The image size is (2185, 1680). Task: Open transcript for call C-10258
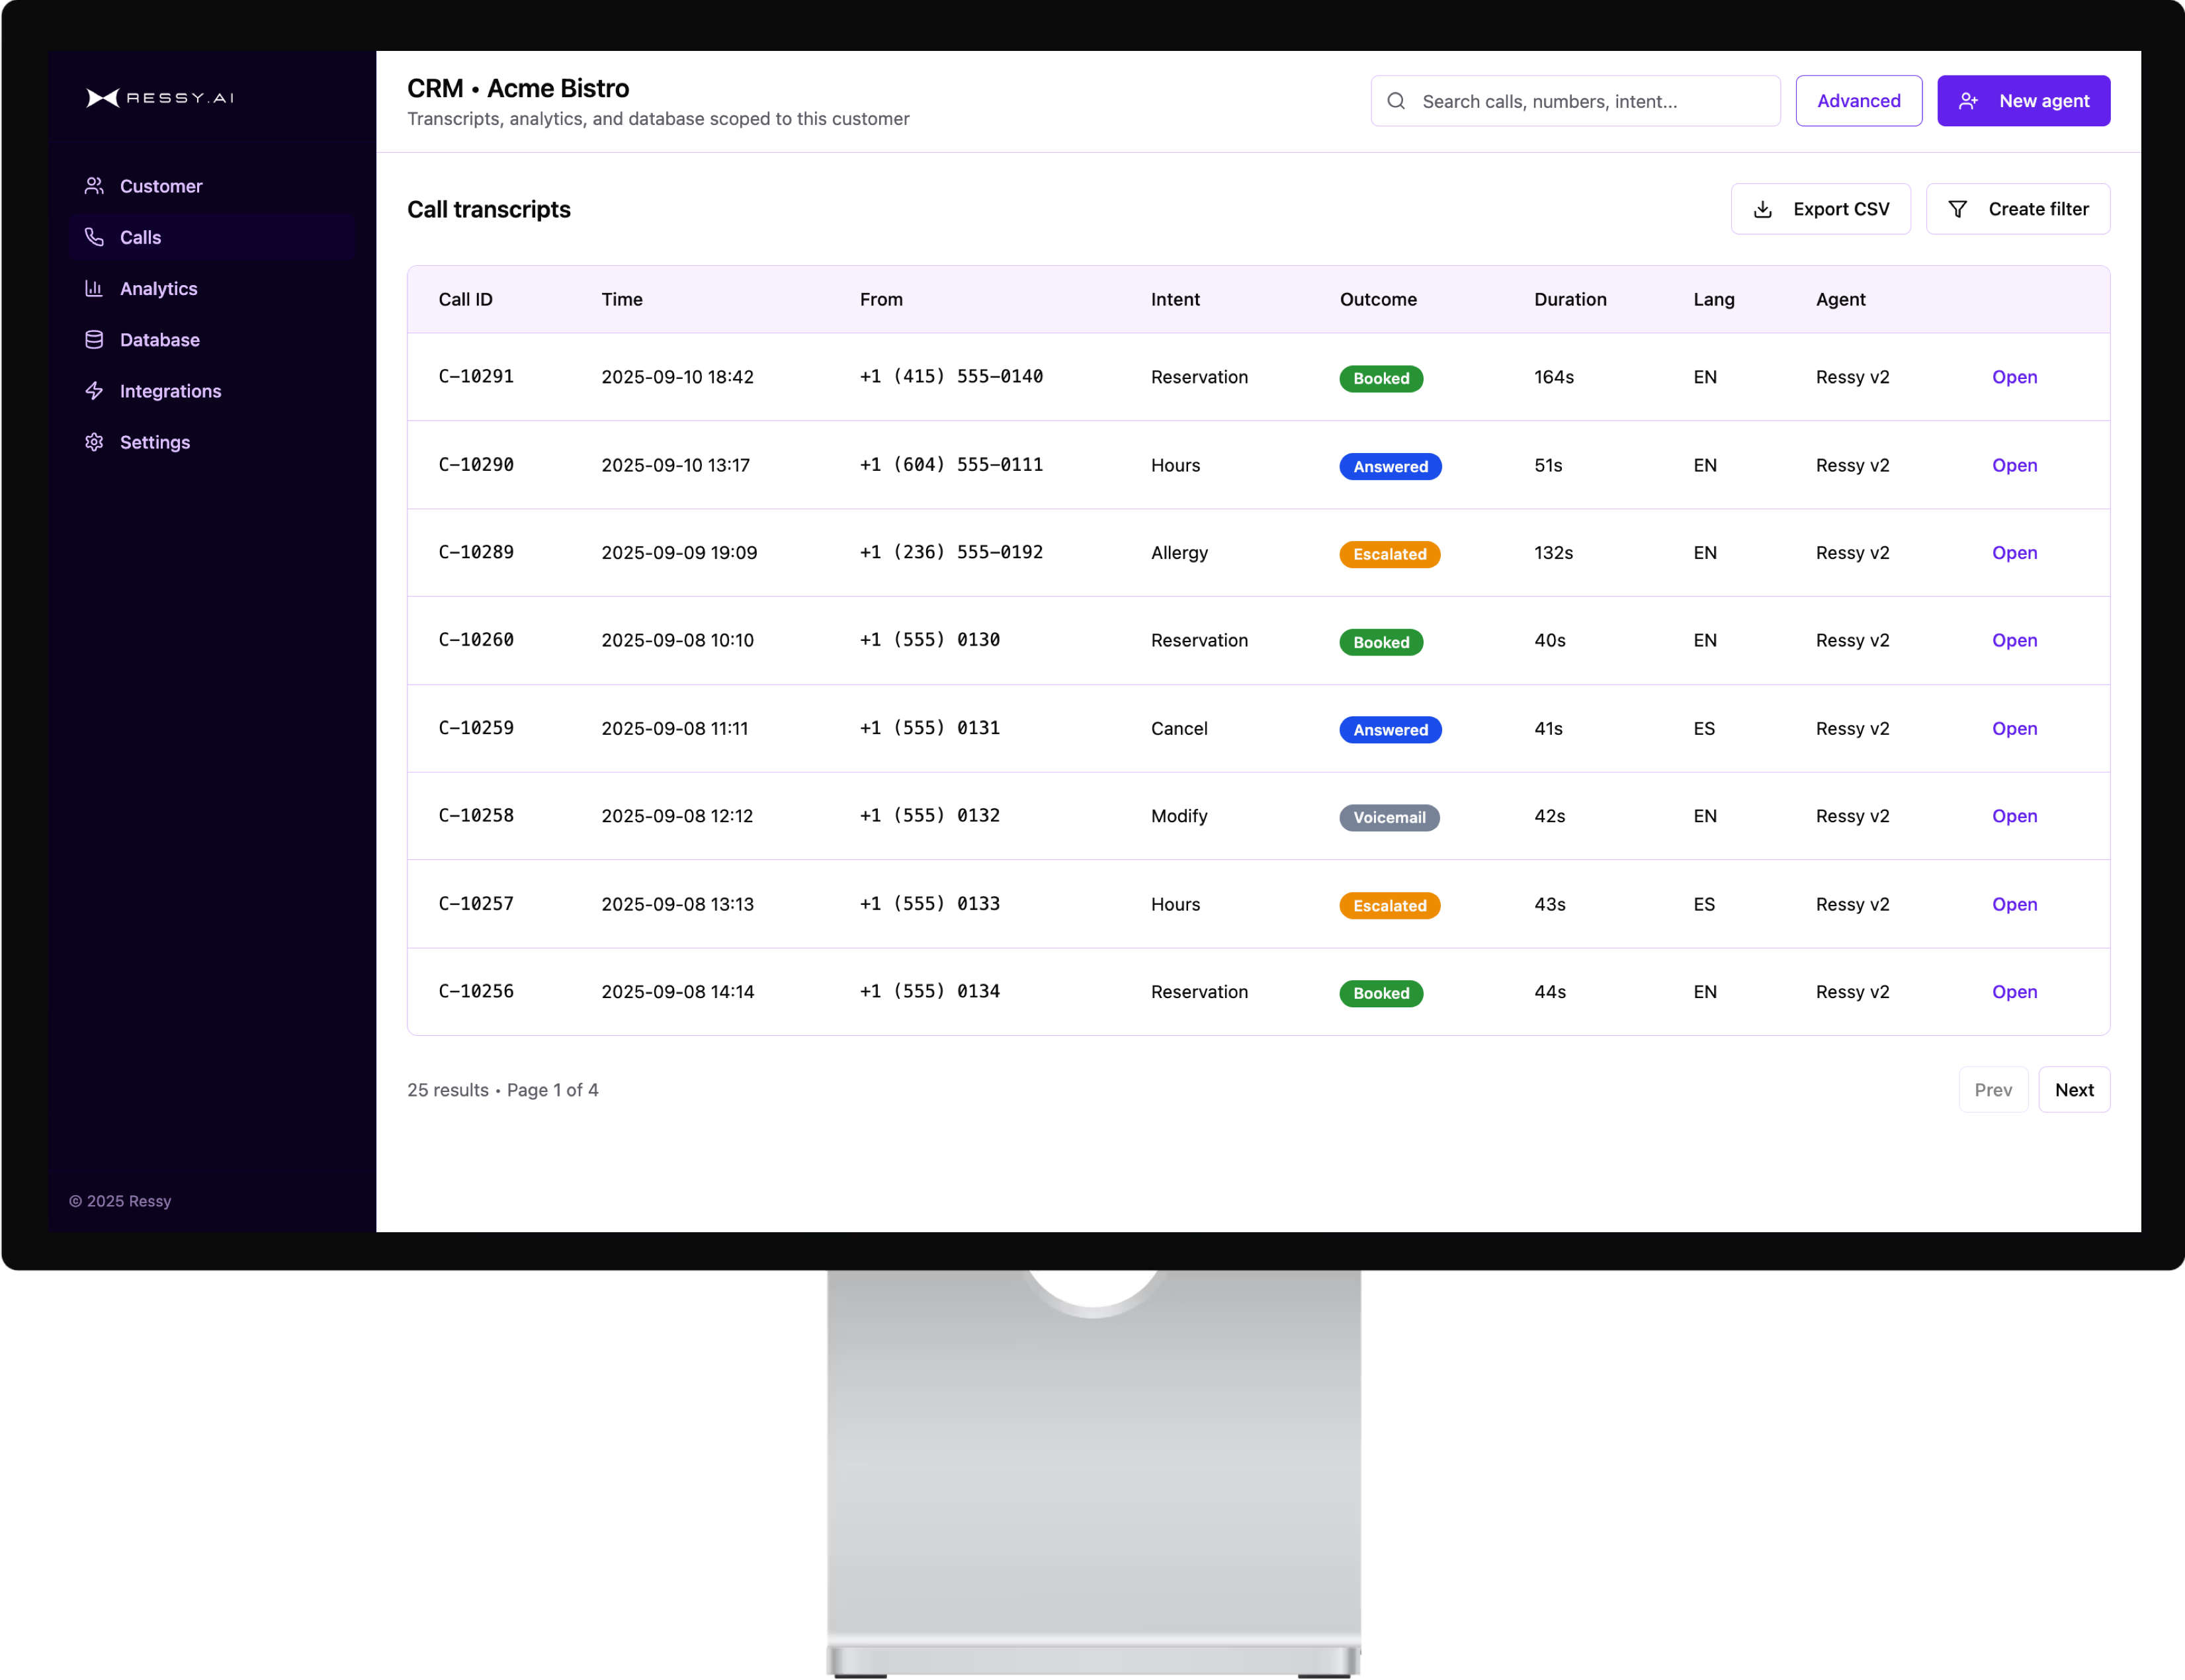(x=2013, y=816)
